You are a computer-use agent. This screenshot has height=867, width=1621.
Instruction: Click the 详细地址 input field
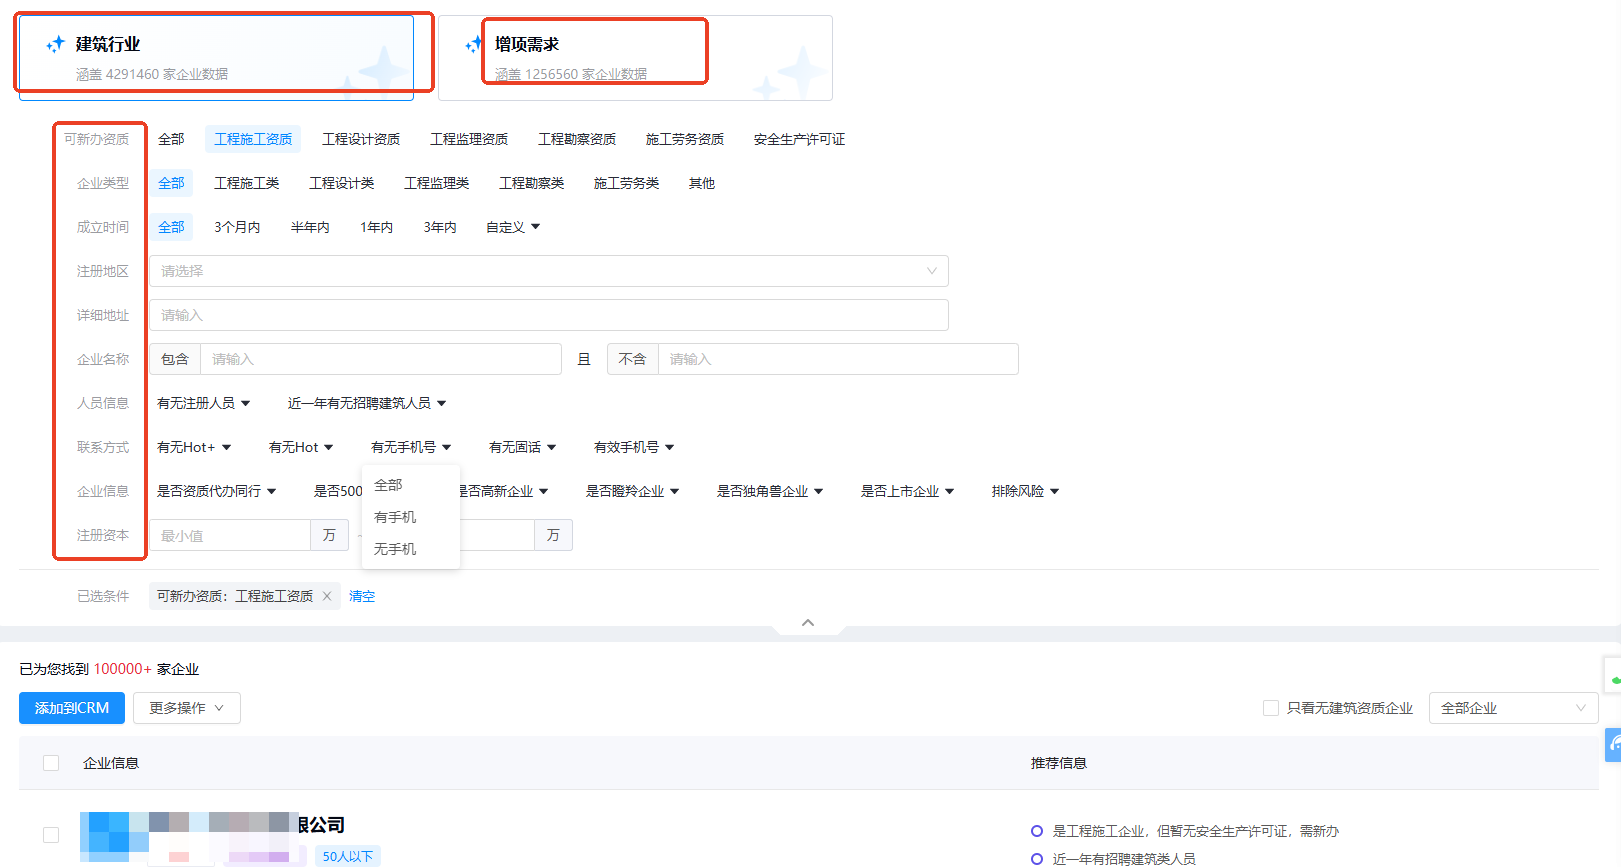click(x=548, y=315)
